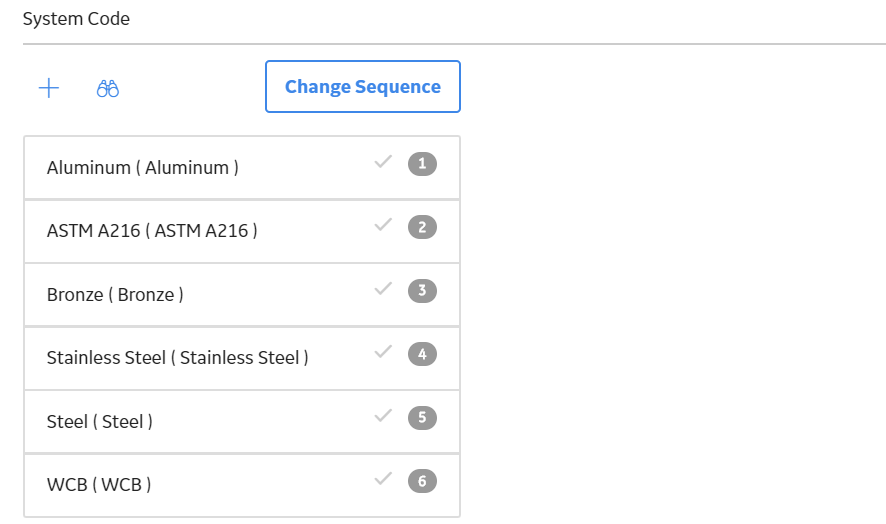Choose the Bronze ( Bronze ) row
886x524 pixels.
tap(242, 295)
